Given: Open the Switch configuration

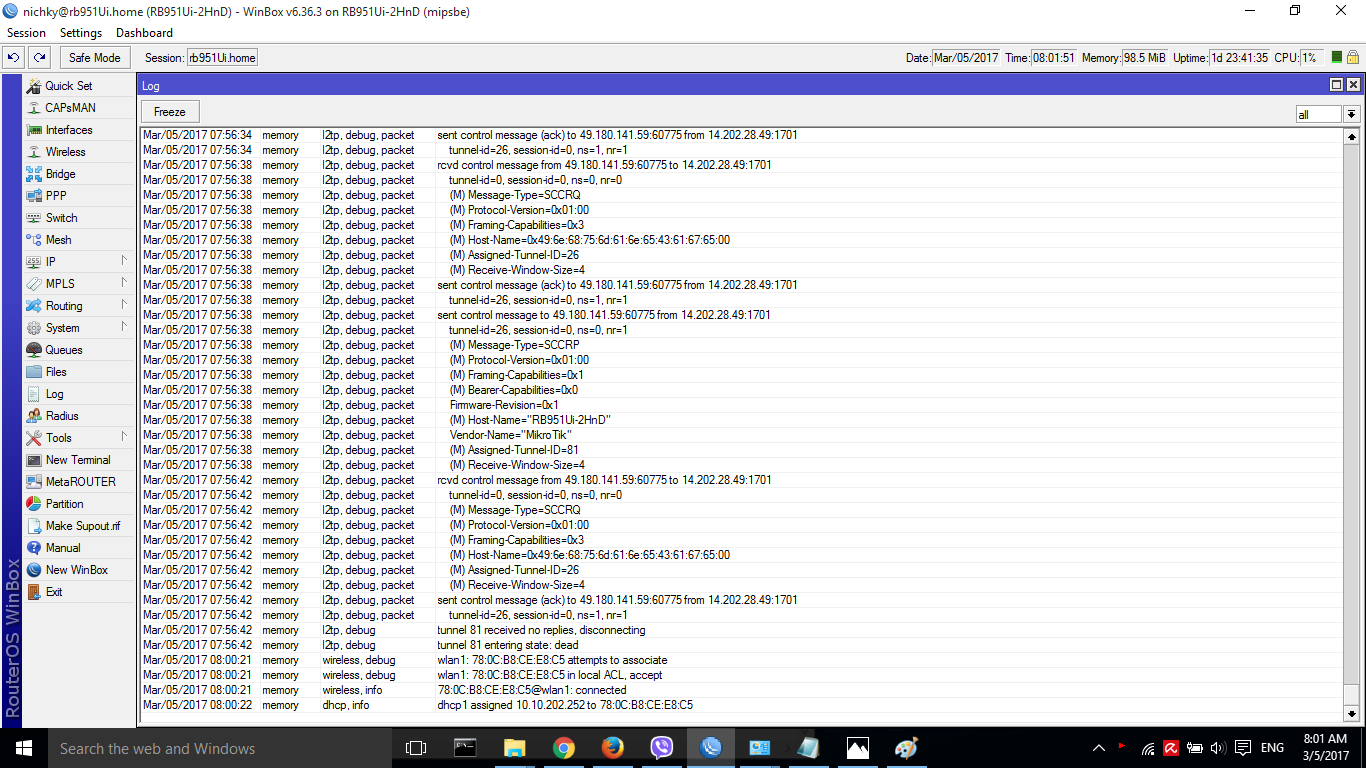Looking at the screenshot, I should 61,218.
